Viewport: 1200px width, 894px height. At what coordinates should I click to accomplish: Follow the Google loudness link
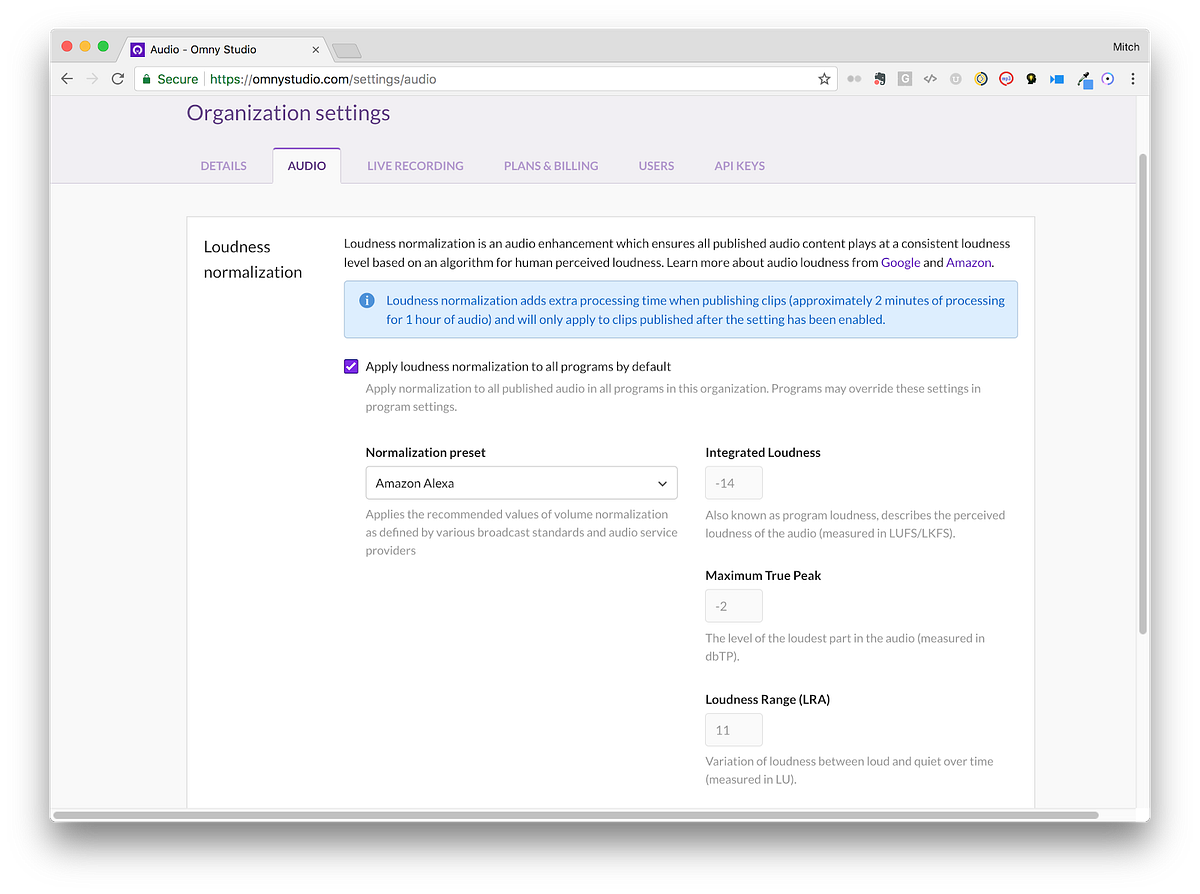coord(900,262)
